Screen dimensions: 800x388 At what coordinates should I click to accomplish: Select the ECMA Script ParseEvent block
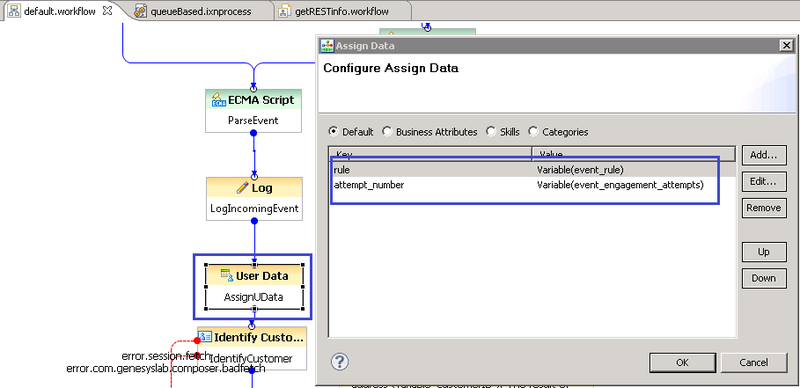pos(253,111)
